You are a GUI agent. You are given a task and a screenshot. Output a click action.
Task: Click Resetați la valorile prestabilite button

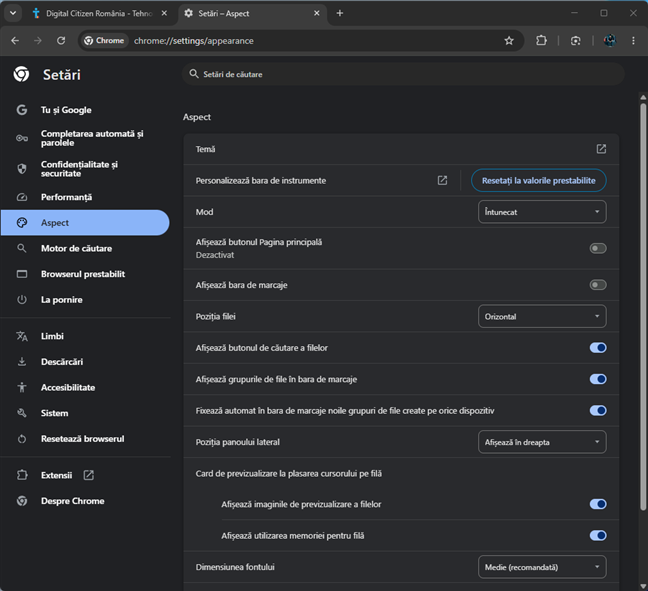[538, 181]
